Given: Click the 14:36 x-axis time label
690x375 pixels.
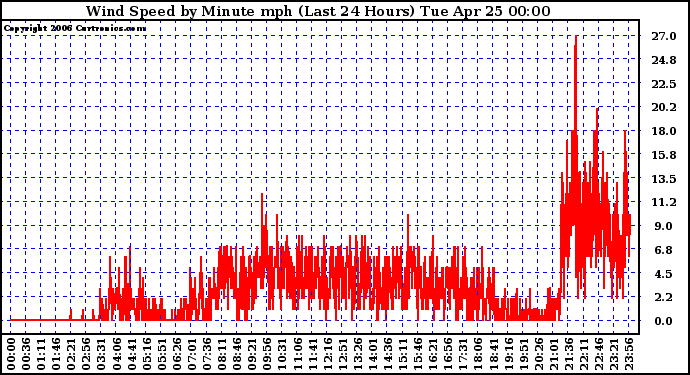Looking at the screenshot, I should click(x=388, y=354).
